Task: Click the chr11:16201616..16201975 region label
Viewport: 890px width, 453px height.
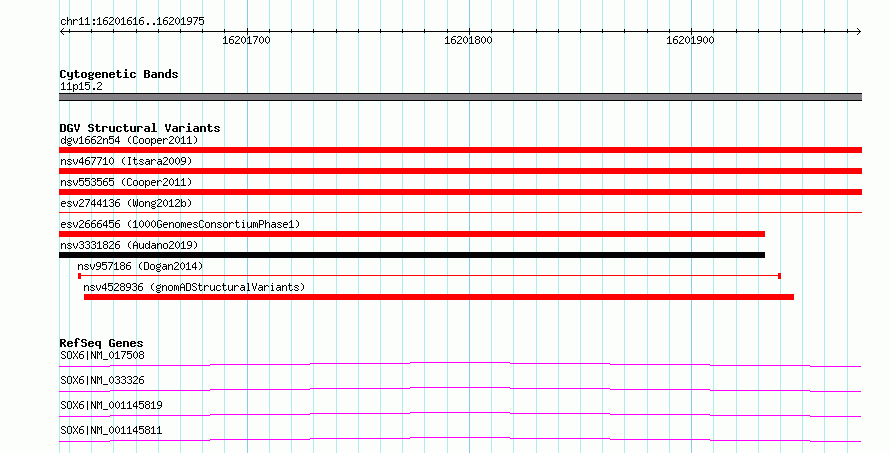Action: pos(132,22)
